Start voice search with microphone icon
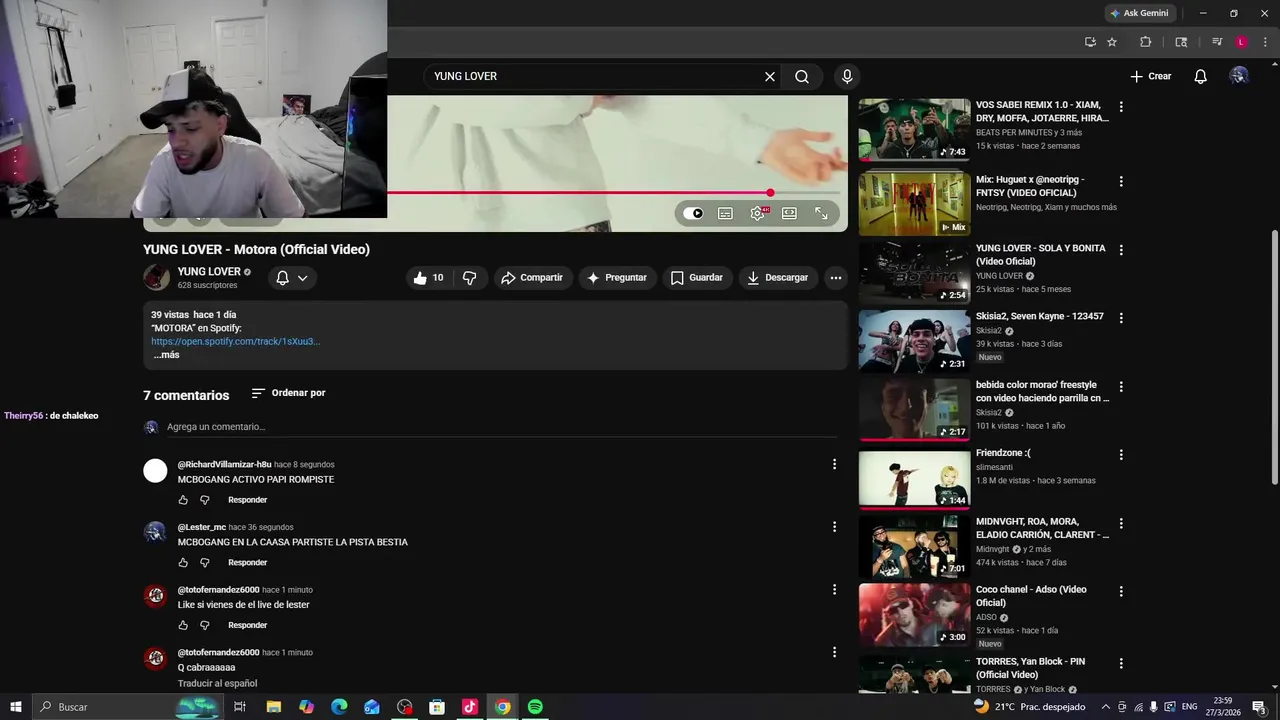 click(x=847, y=76)
